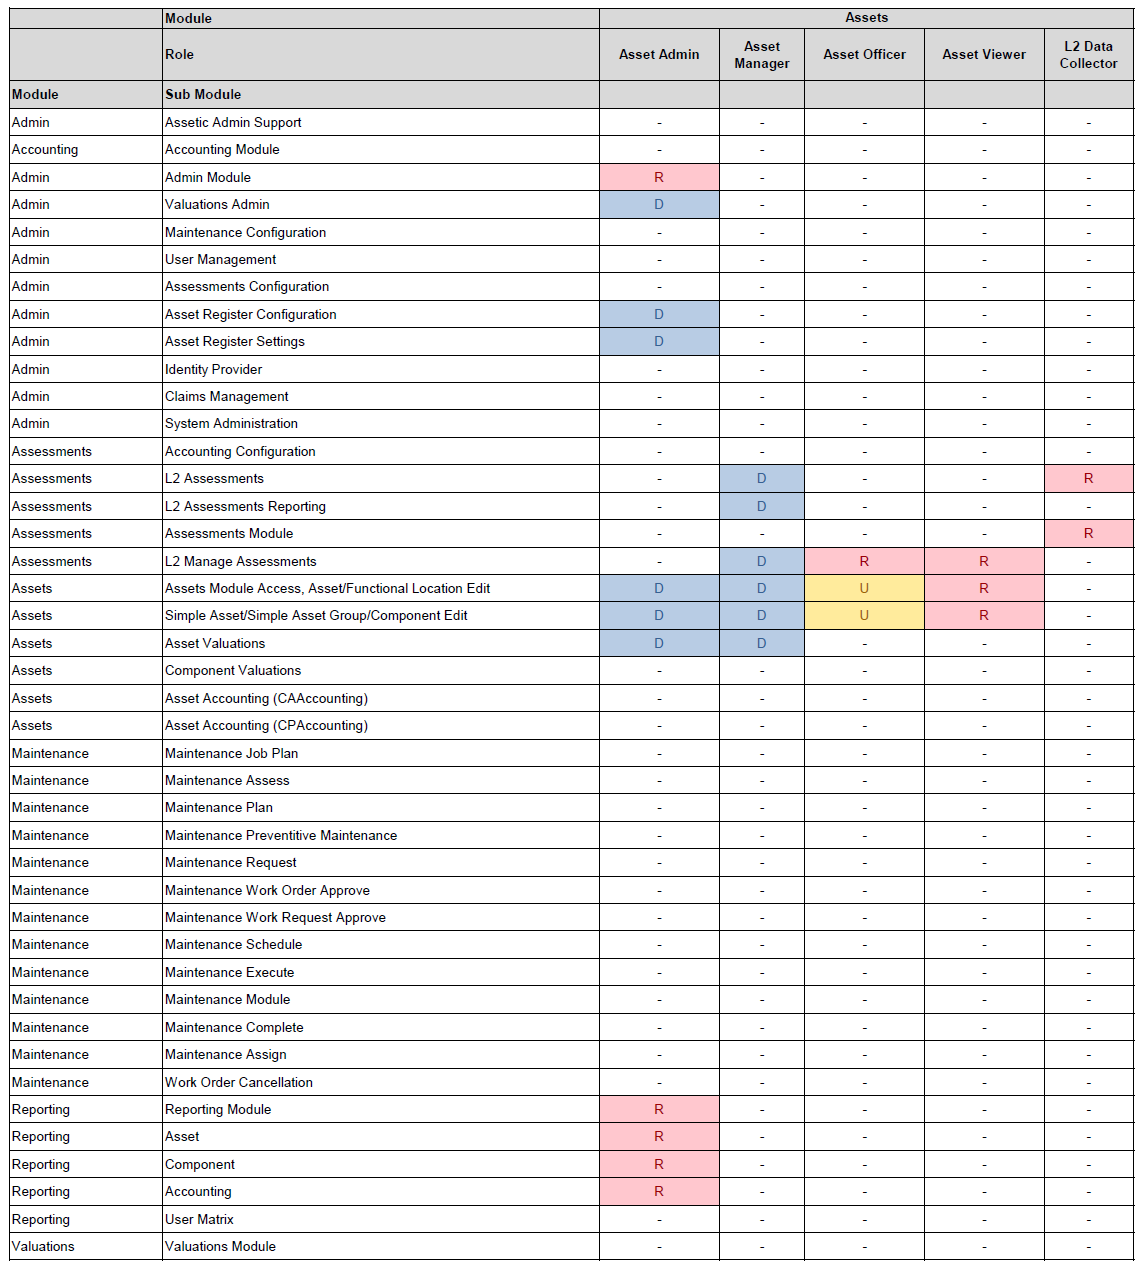Image resolution: width=1143 pixels, height=1269 pixels.
Task: Select the User Matrix cell
Action: pyautogui.click(x=381, y=1219)
